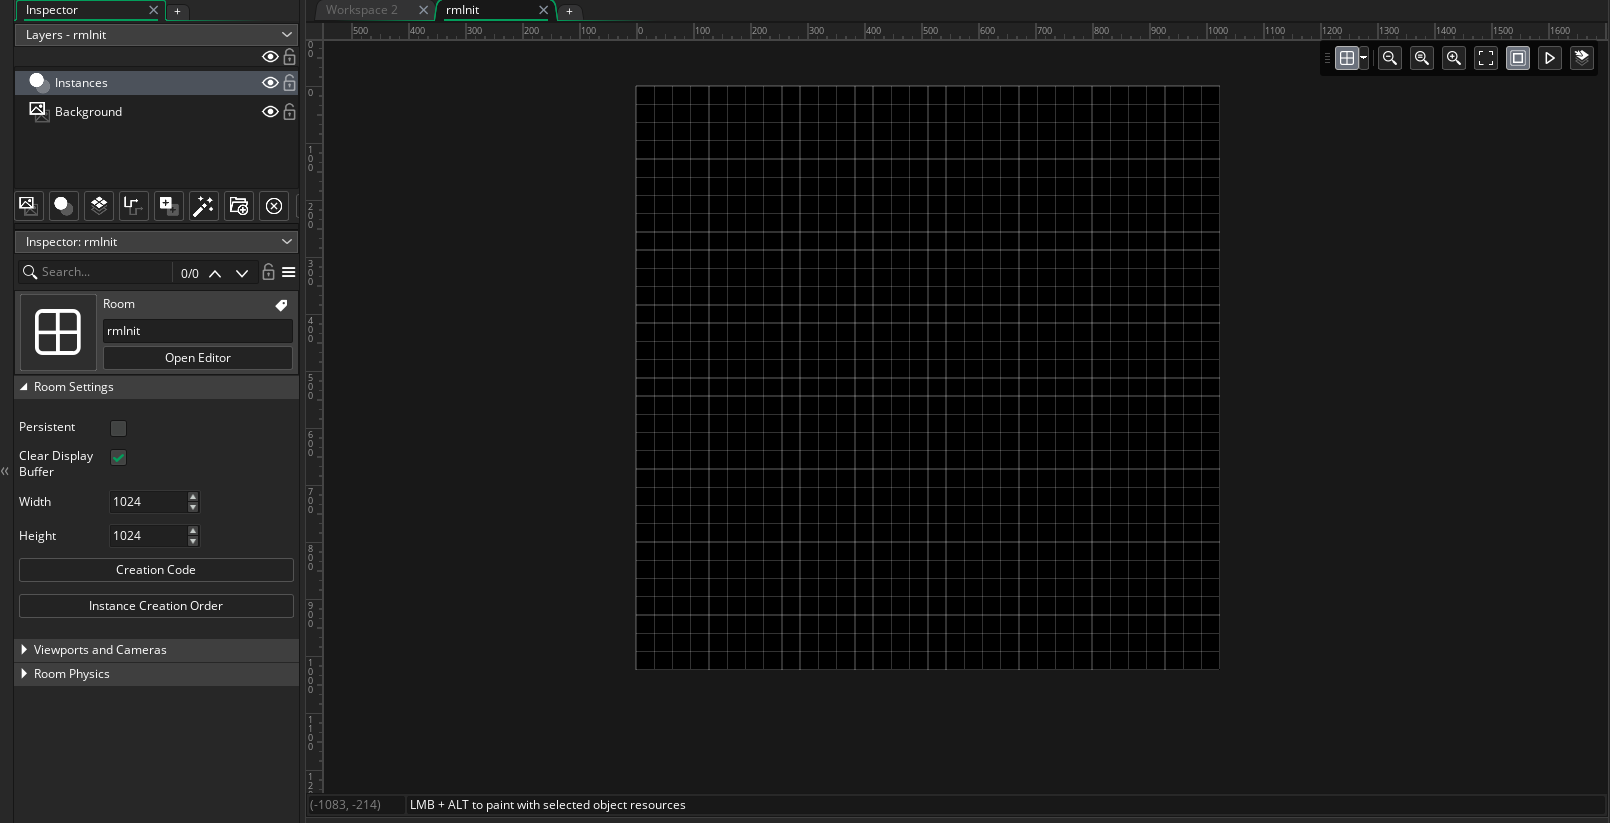Open grid options dropdown arrow

(x=1363, y=58)
